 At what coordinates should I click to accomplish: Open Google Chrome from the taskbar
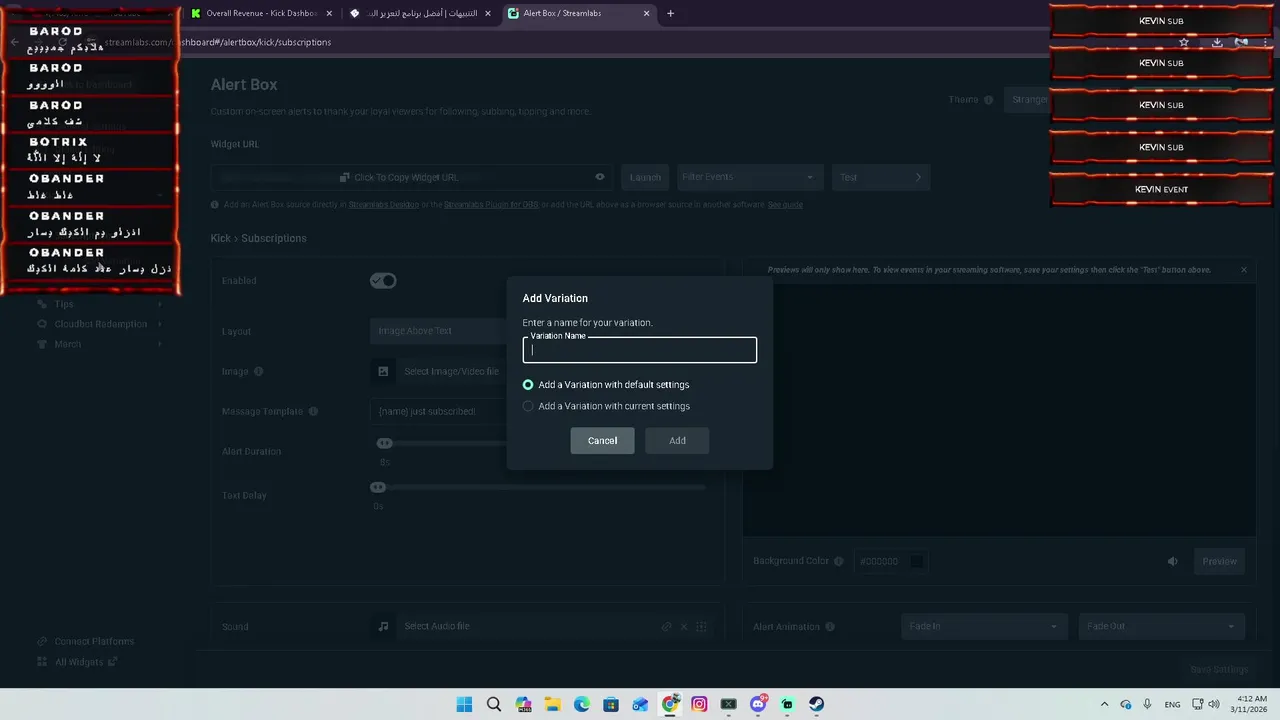click(670, 704)
